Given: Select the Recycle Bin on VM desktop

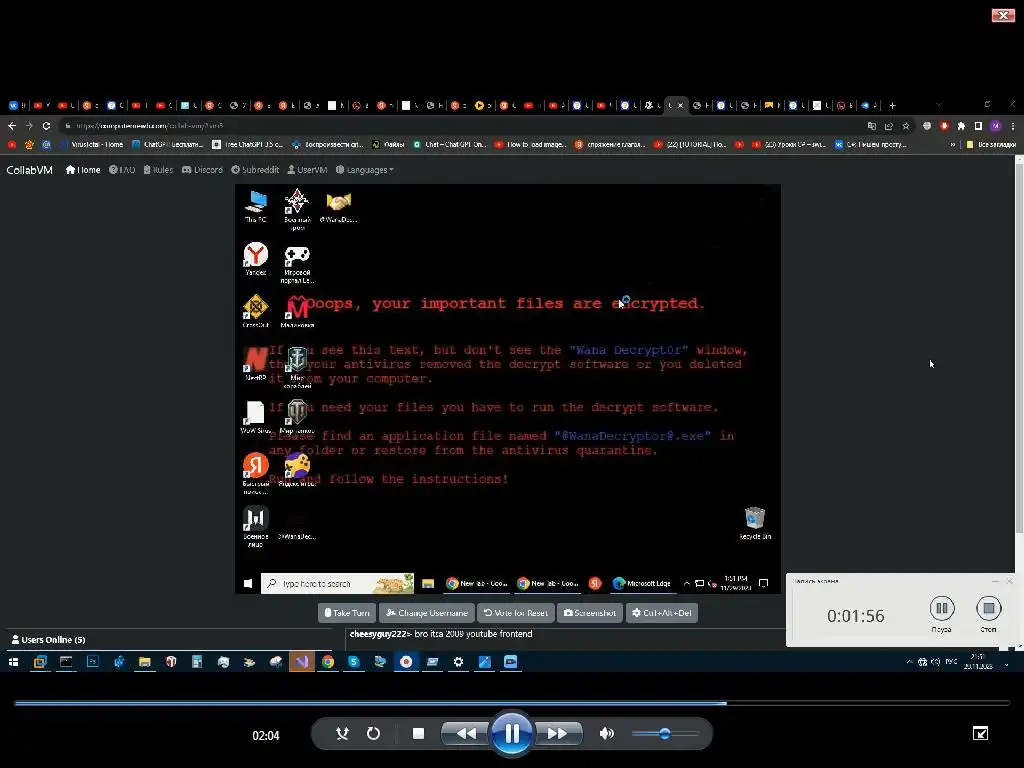Looking at the screenshot, I should pos(755,523).
